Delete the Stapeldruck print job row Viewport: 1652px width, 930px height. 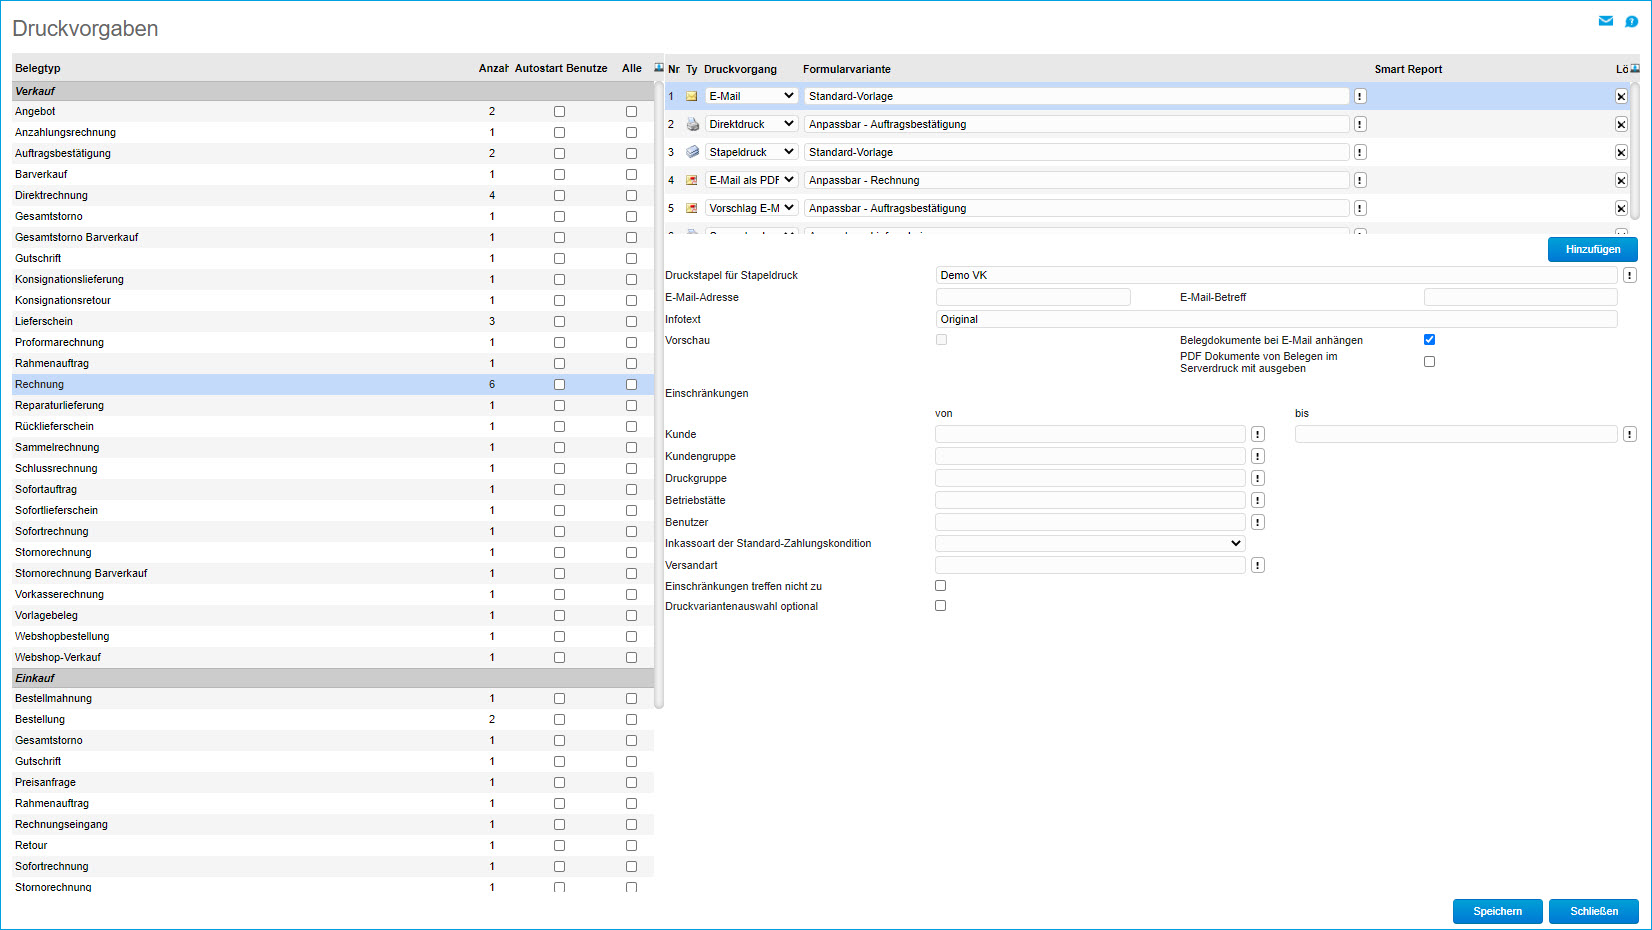(x=1621, y=152)
